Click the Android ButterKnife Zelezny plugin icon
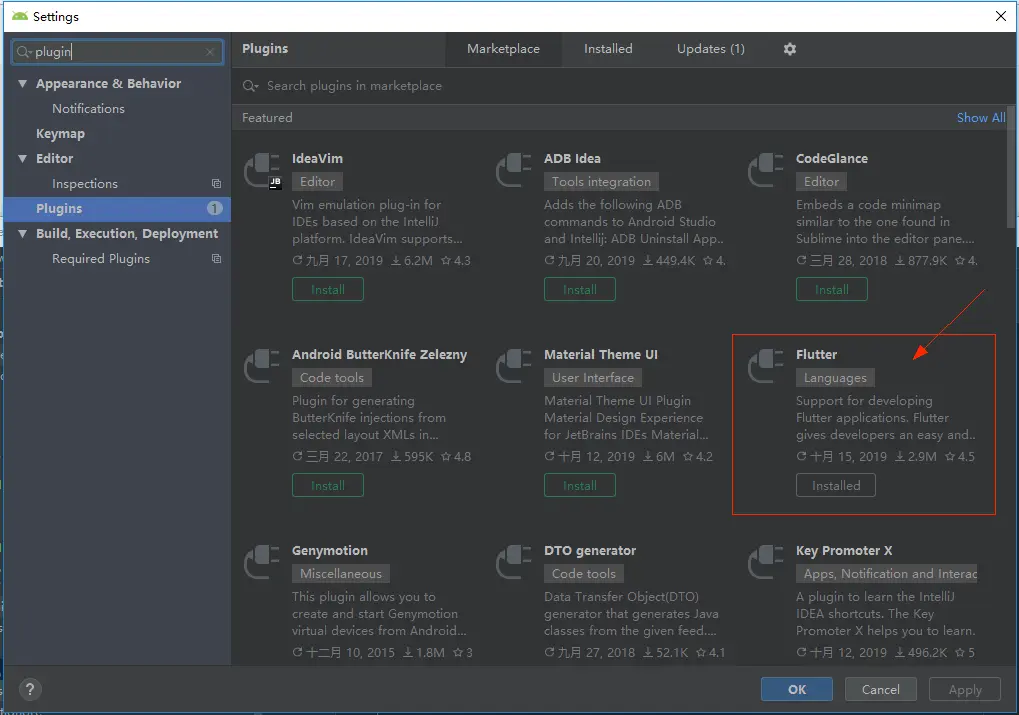Image resolution: width=1019 pixels, height=715 pixels. click(262, 366)
